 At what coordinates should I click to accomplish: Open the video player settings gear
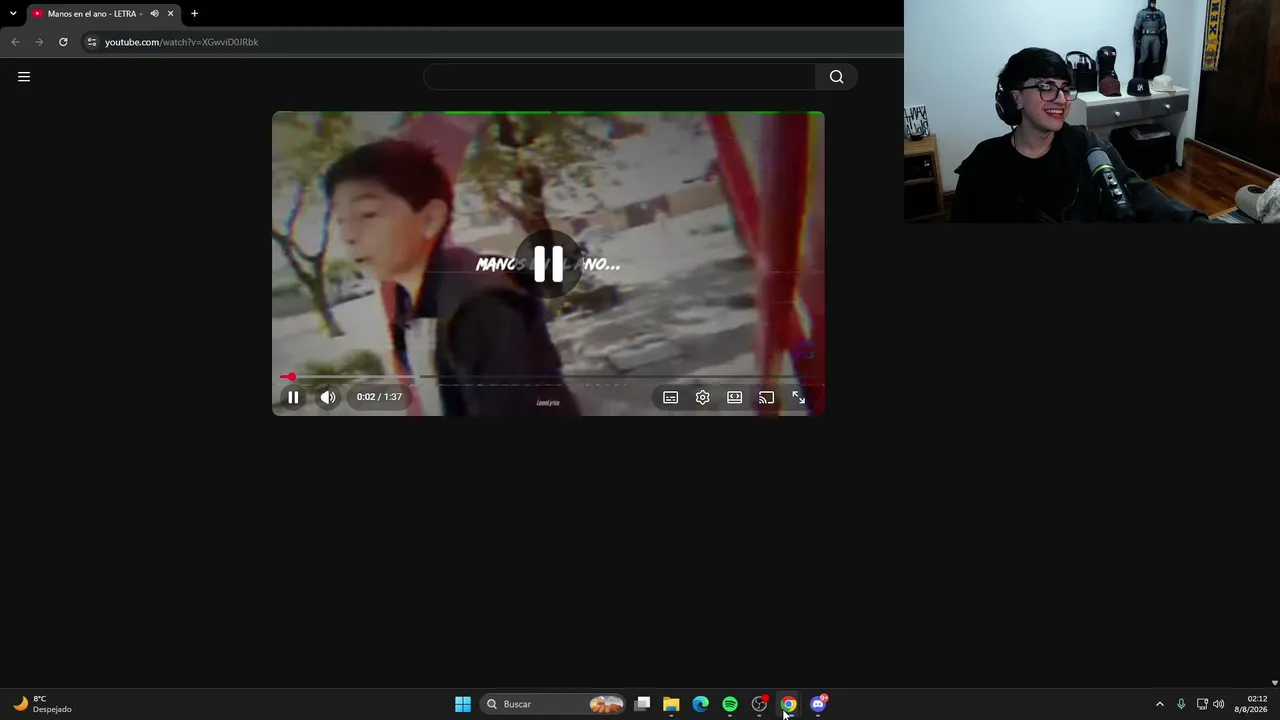point(703,397)
